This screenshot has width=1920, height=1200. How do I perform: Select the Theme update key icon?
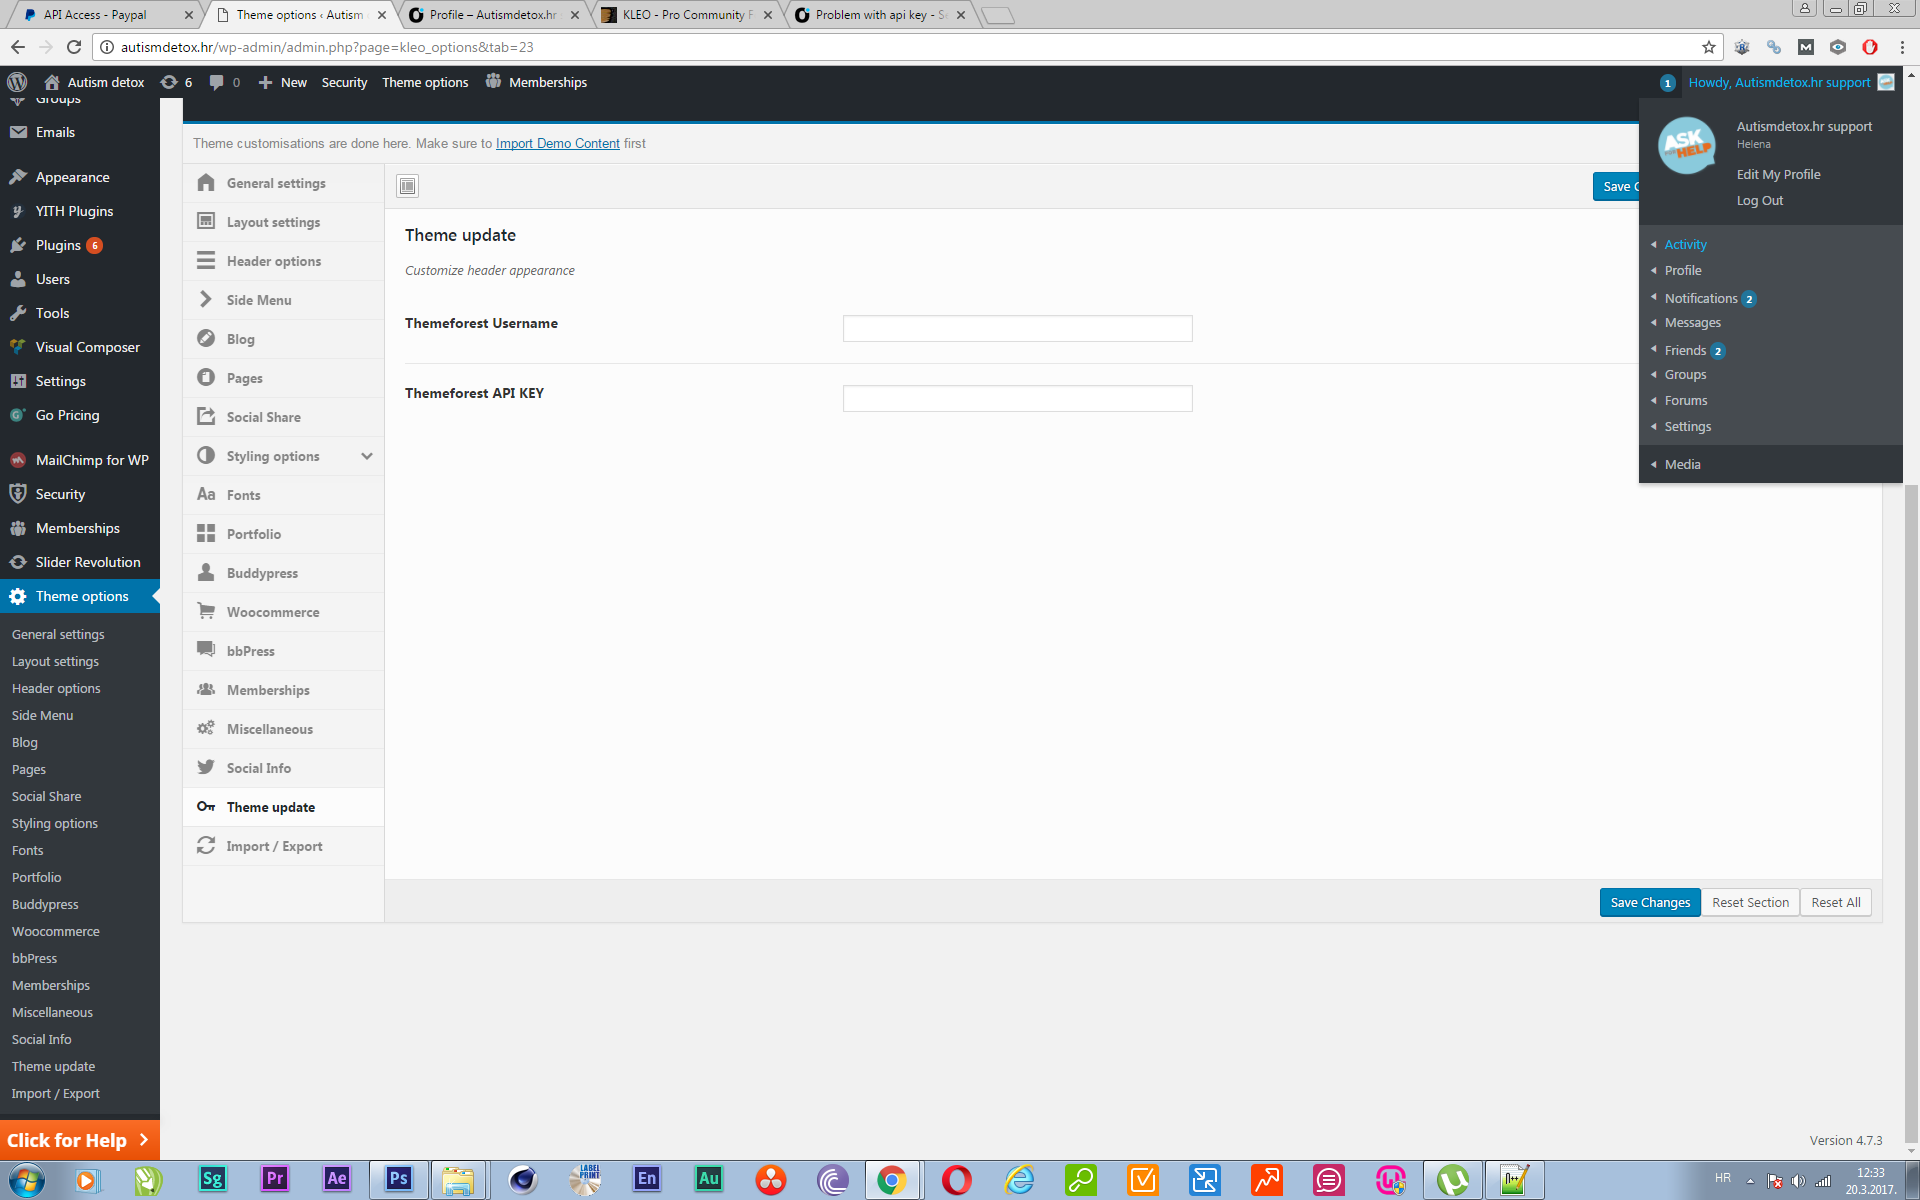coord(206,807)
